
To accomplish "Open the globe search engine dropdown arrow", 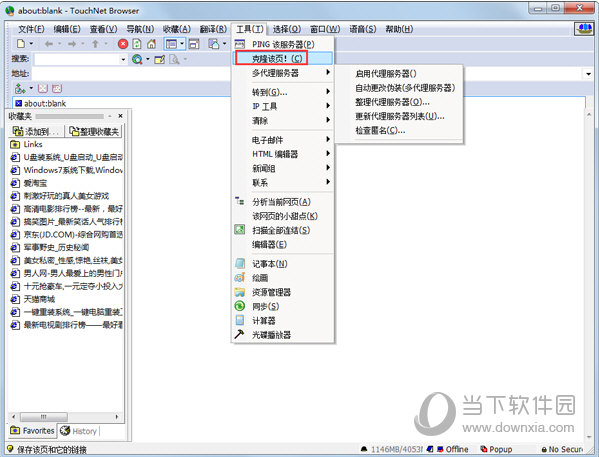I will coord(147,59).
